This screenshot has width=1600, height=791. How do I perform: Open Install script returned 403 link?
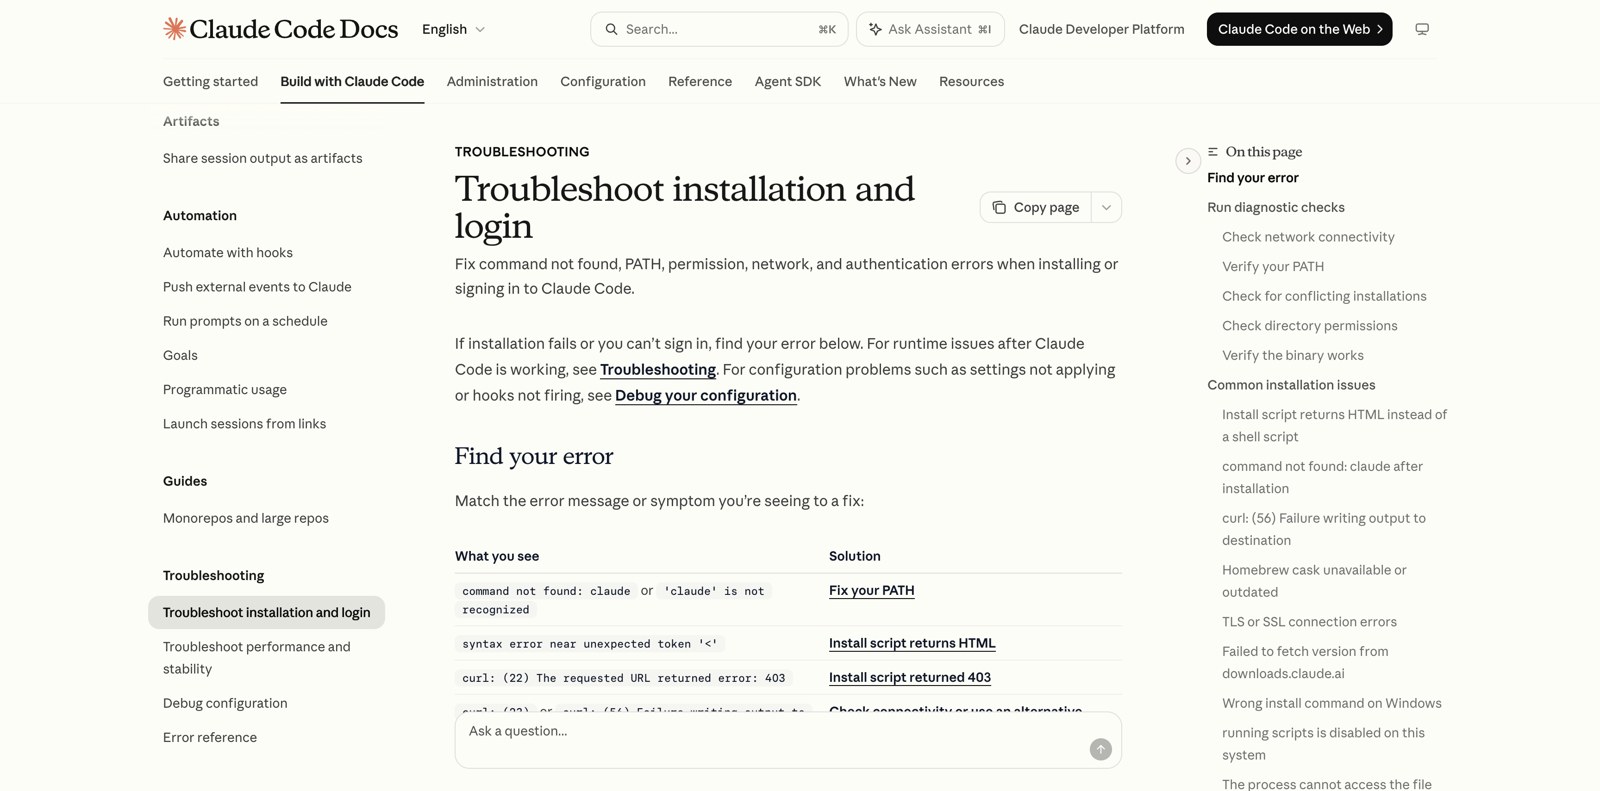(x=910, y=677)
